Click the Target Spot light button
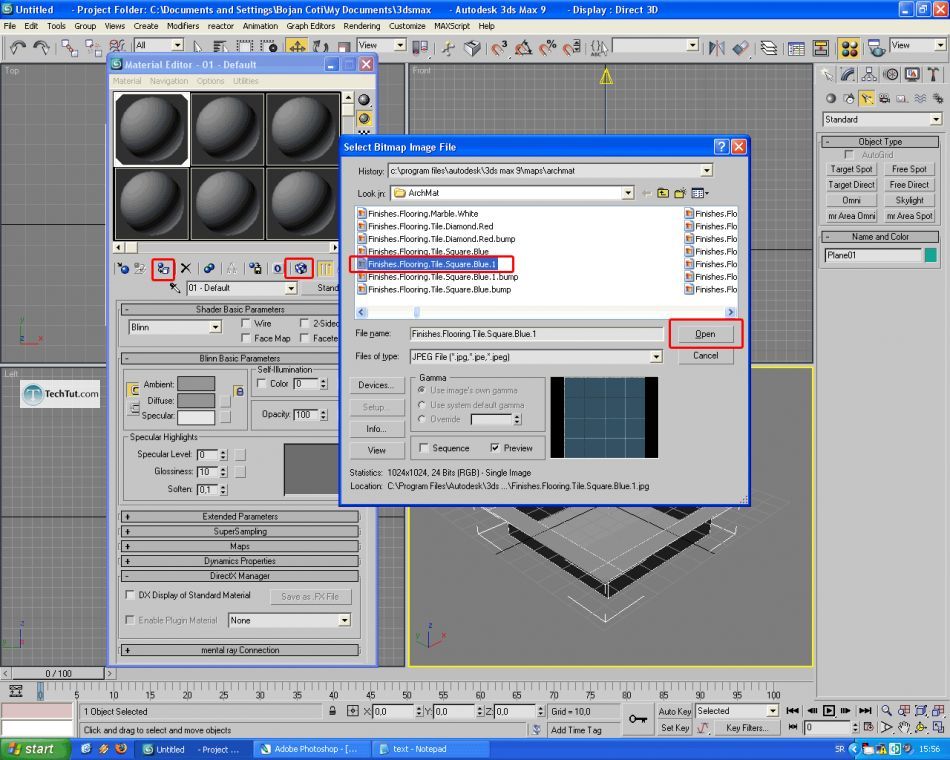The height and width of the screenshot is (760, 950). pos(851,169)
